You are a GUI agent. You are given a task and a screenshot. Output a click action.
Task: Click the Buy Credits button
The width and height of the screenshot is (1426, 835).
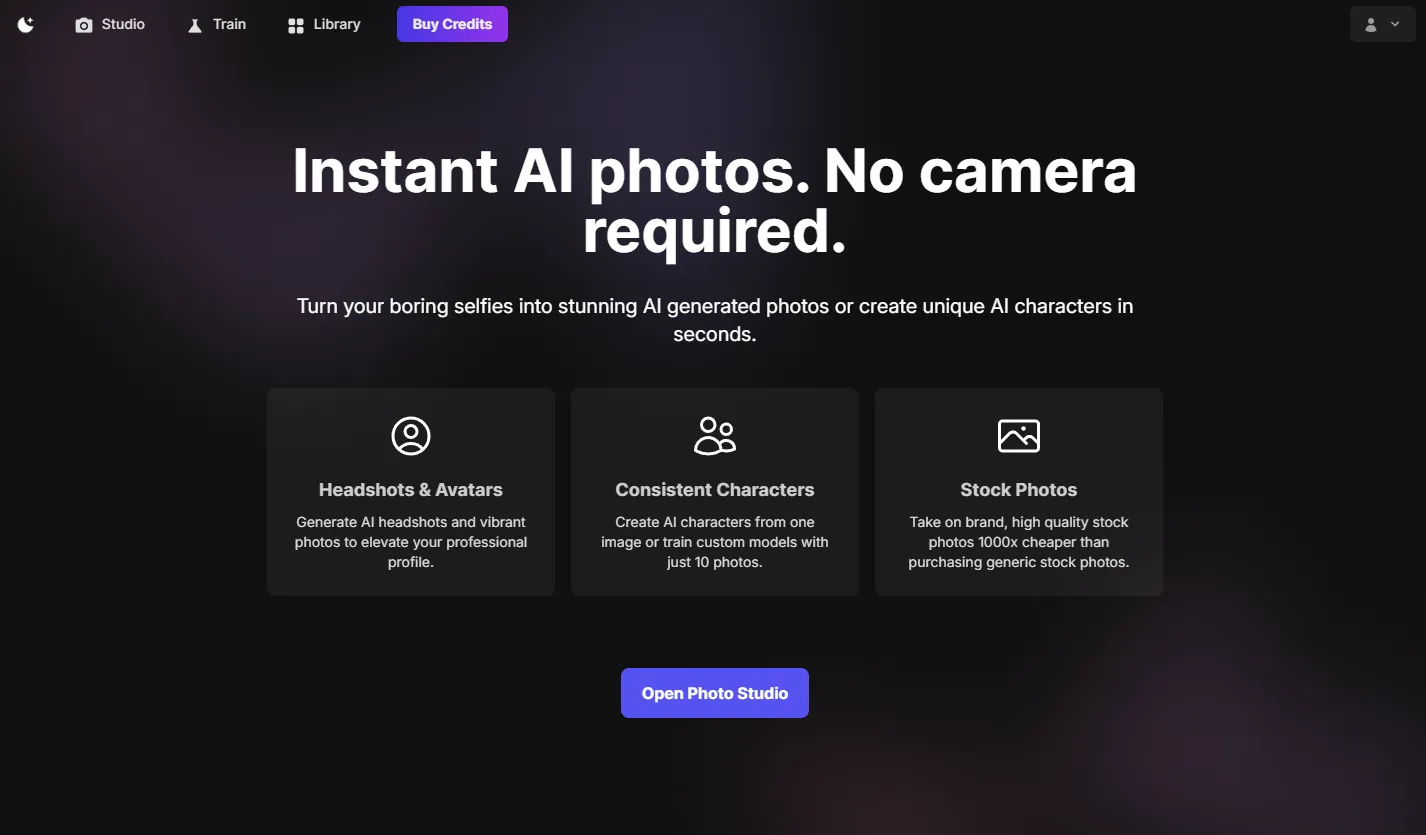[452, 23]
